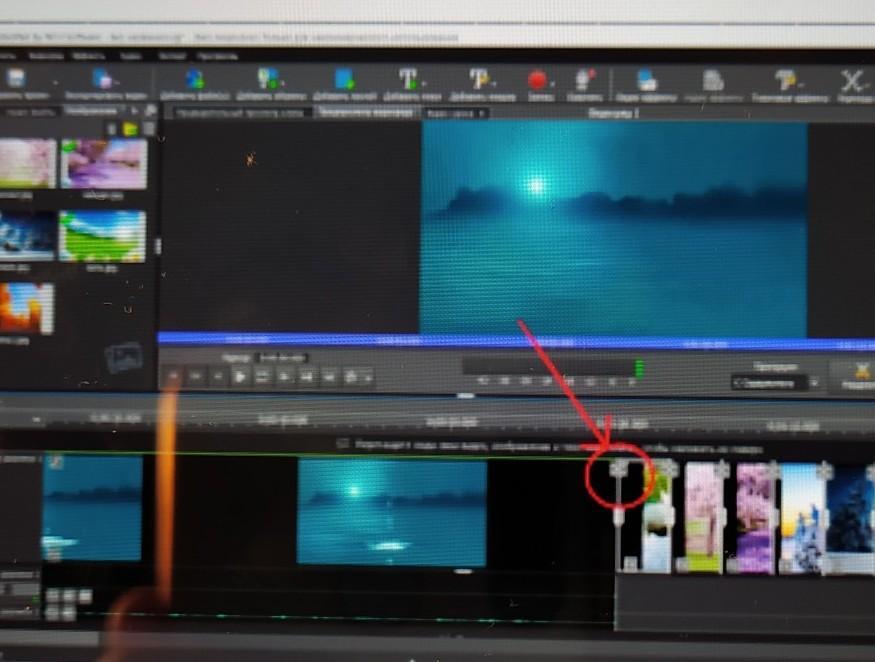The image size is (875, 662).
Task: Select the third tab above the preview
Action: pos(455,113)
